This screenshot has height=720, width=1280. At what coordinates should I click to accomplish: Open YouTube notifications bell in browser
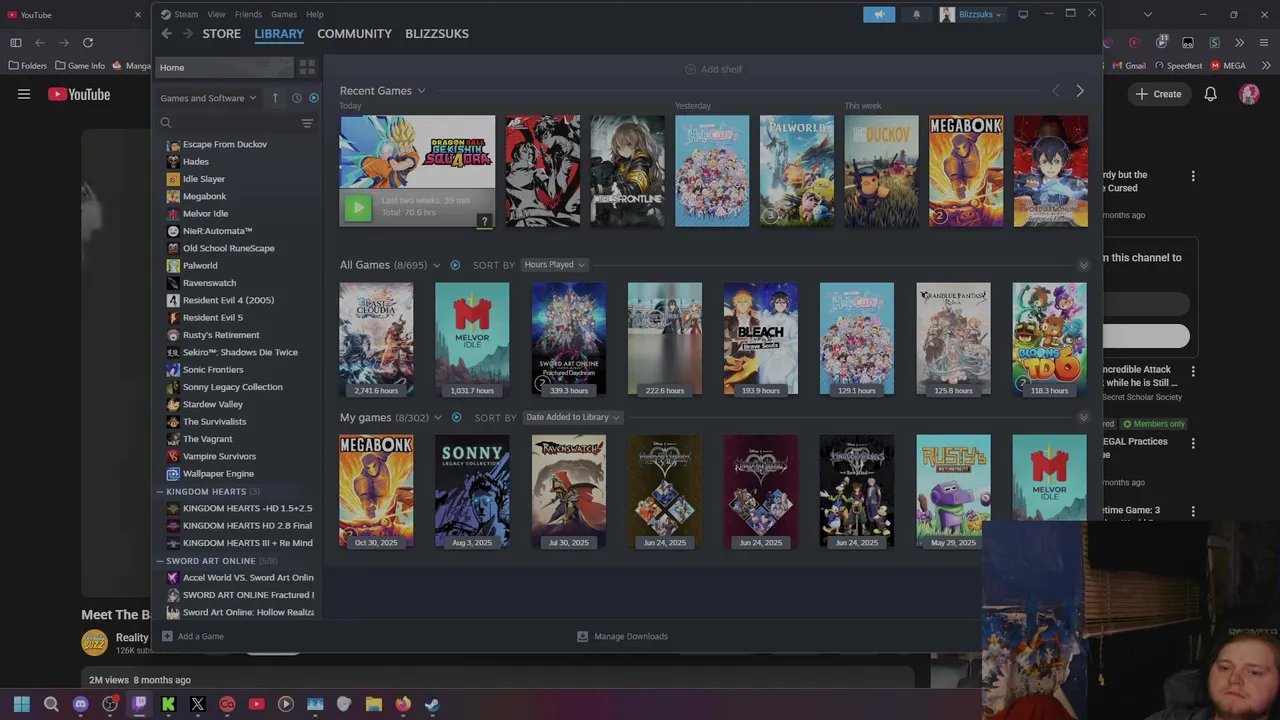pos(1210,94)
